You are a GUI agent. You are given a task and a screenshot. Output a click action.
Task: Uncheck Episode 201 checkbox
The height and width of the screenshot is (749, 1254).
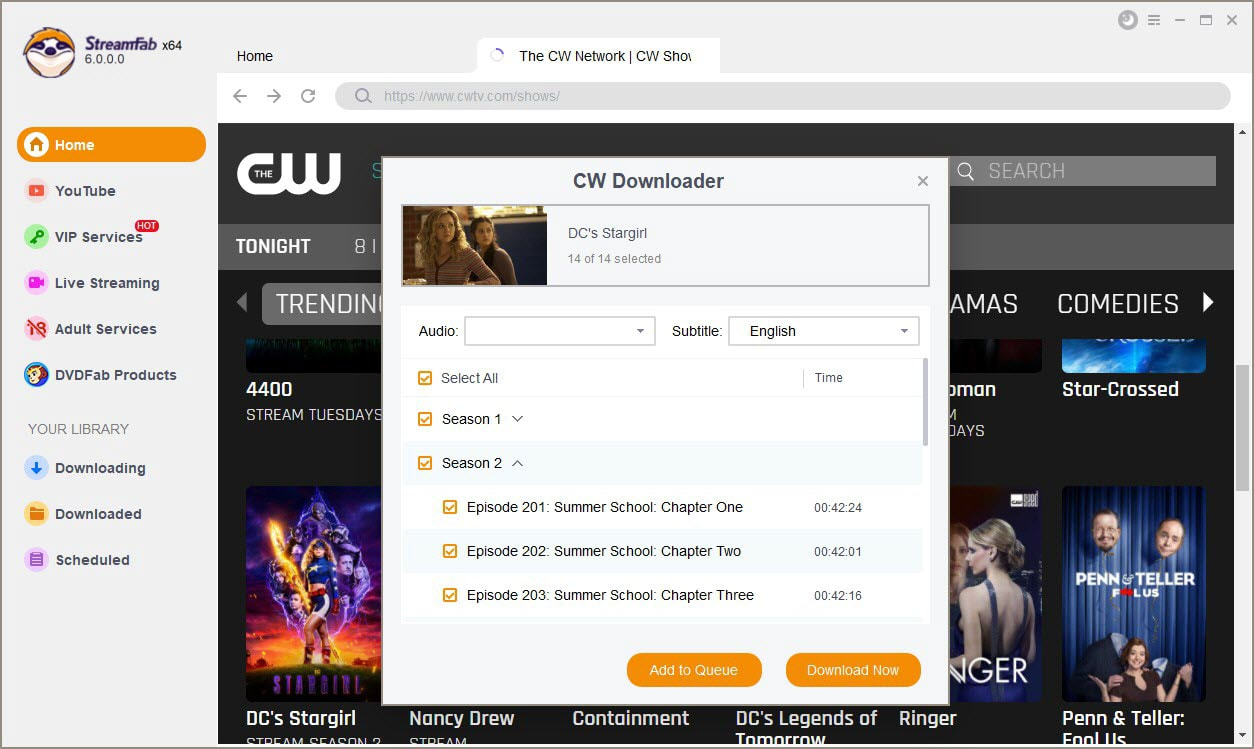click(450, 507)
